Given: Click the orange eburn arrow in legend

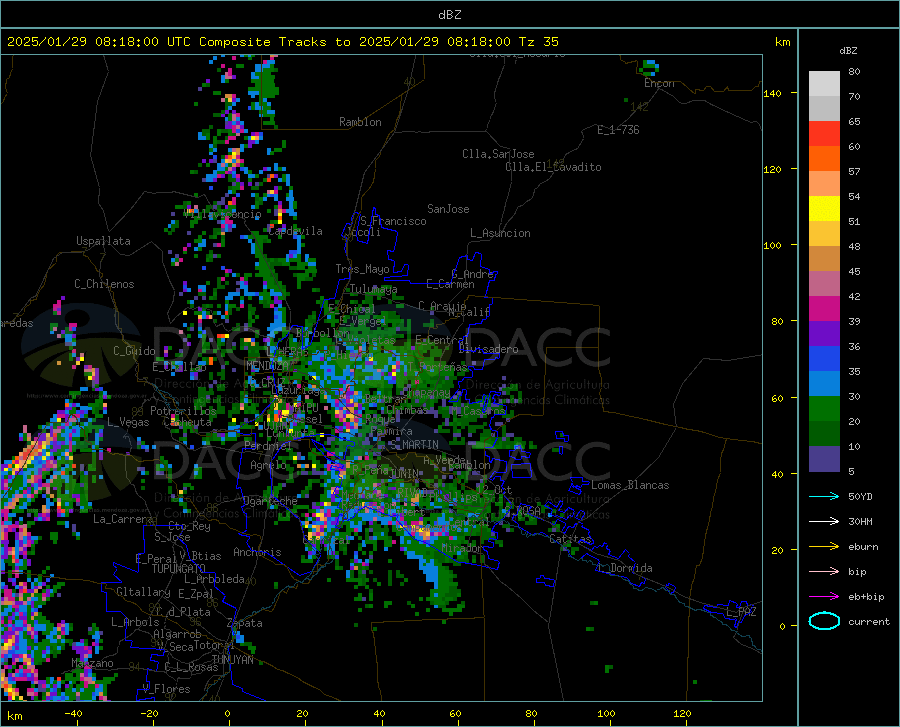Looking at the screenshot, I should click(x=824, y=546).
